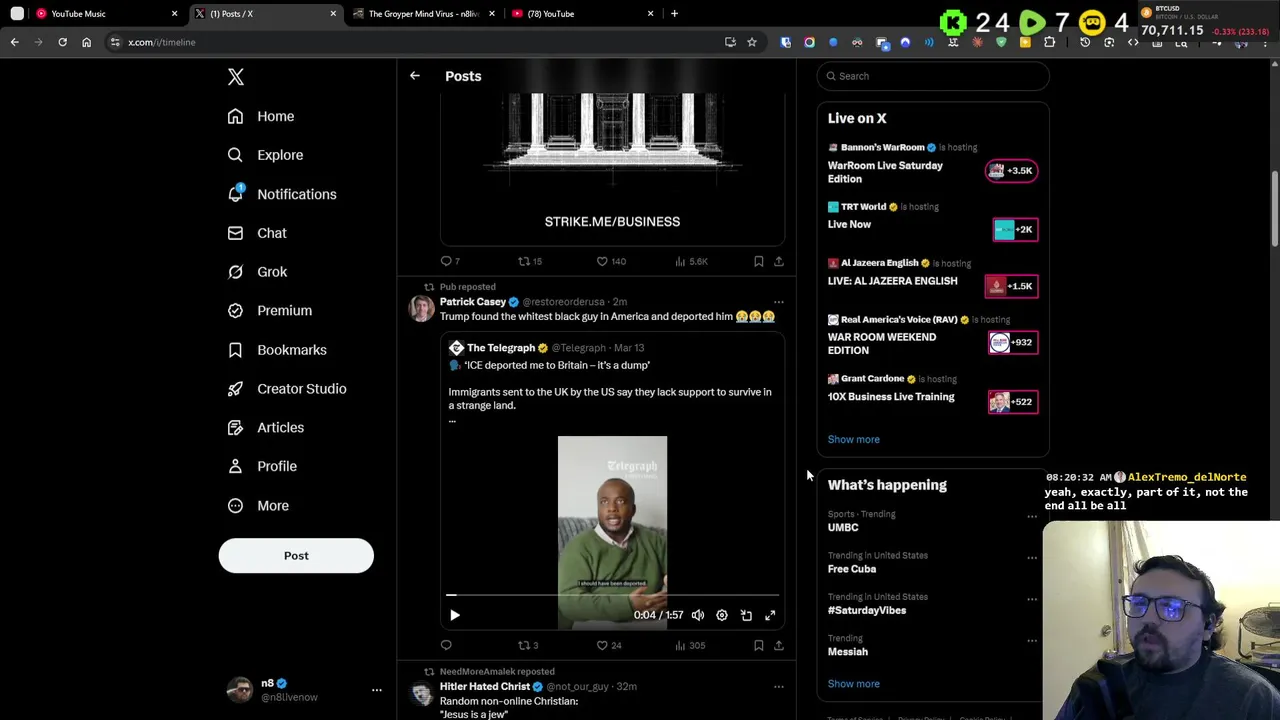
Task: Enter video fullscreen
Action: pos(770,615)
